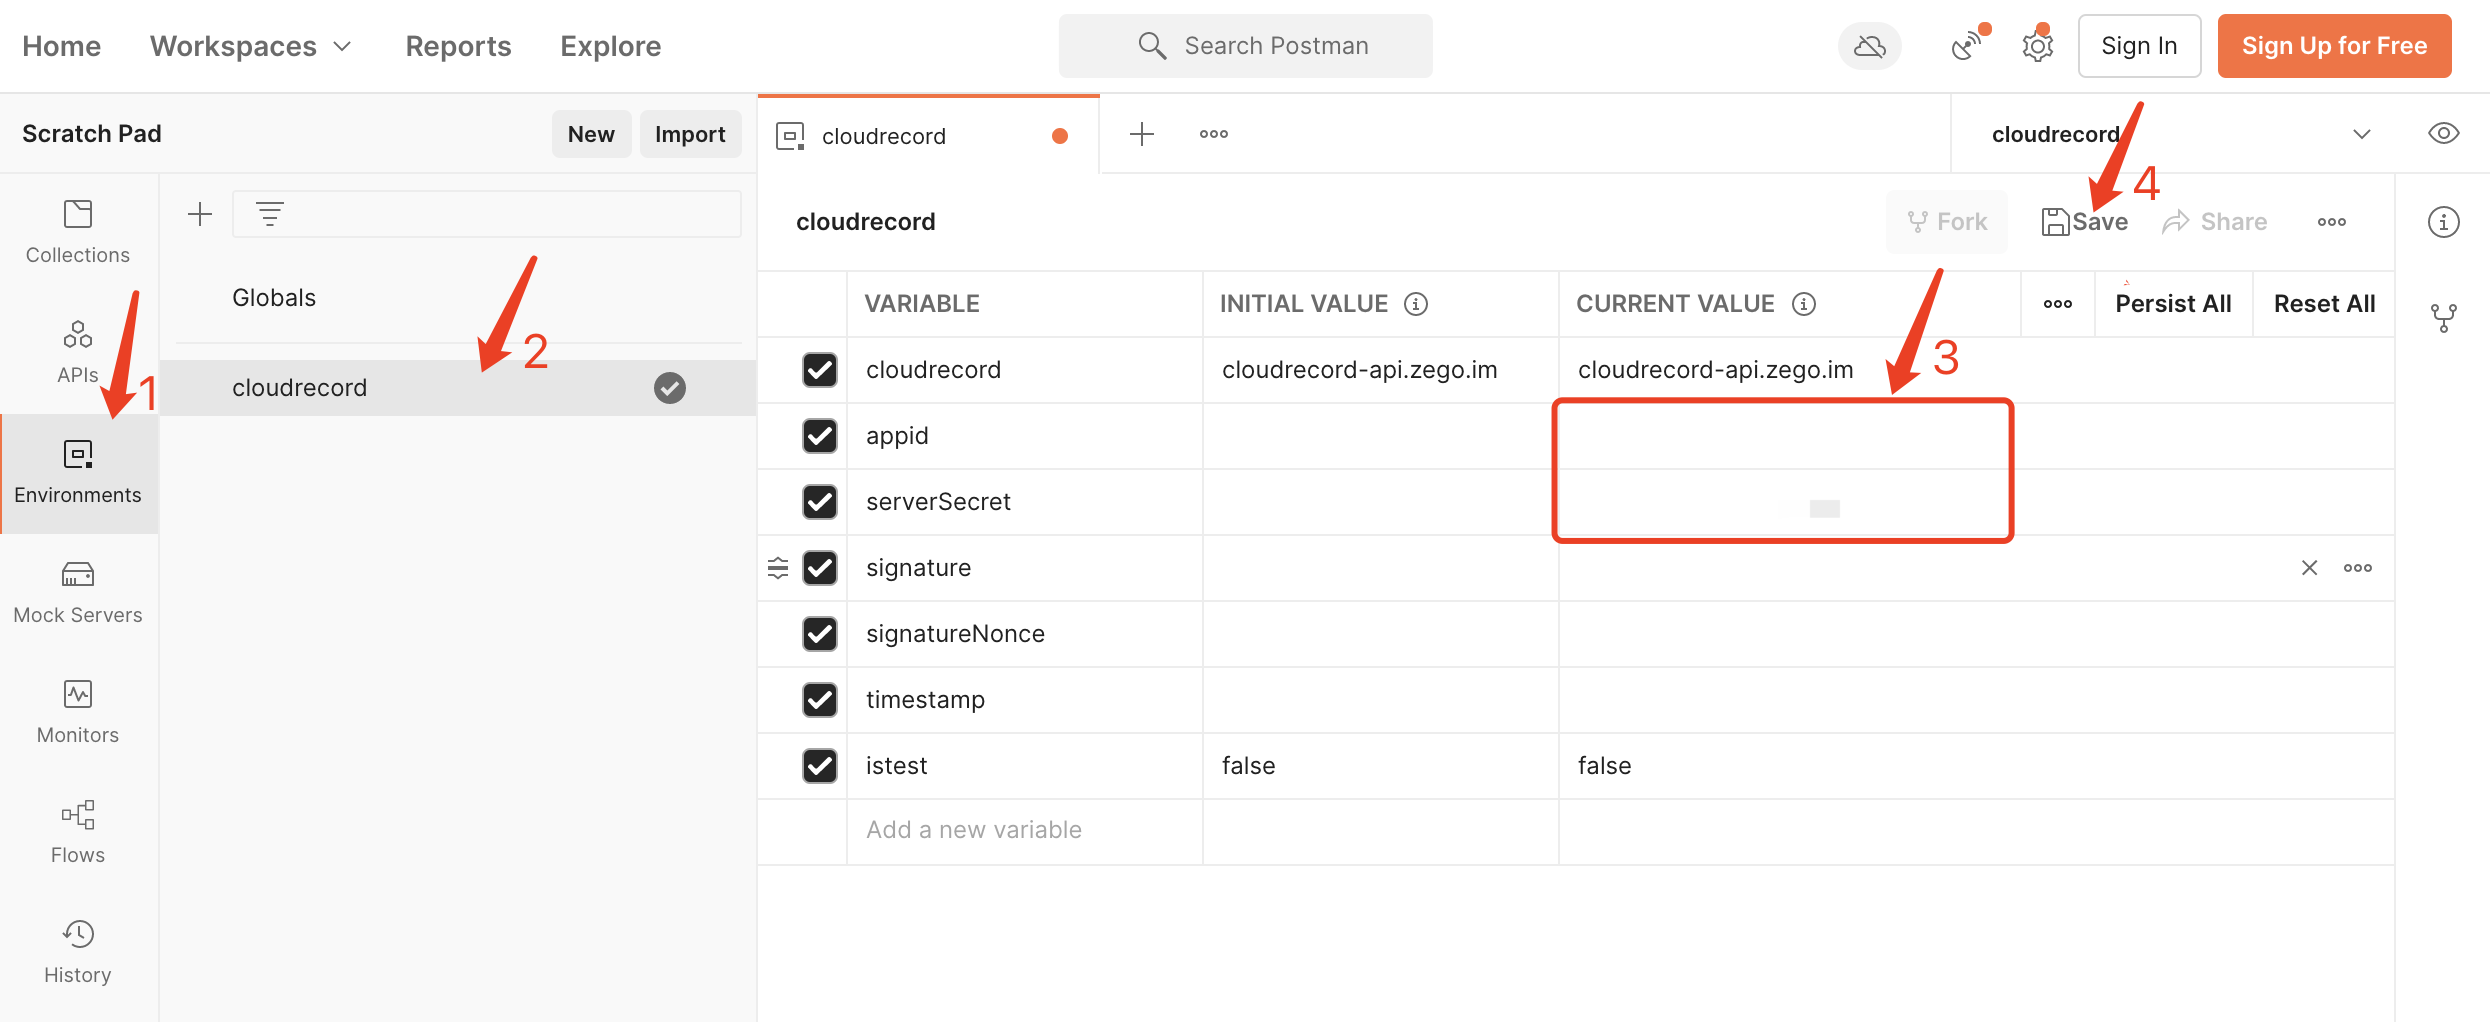Uncheck the appid variable checkbox
This screenshot has height=1022, width=2490.
pos(820,436)
